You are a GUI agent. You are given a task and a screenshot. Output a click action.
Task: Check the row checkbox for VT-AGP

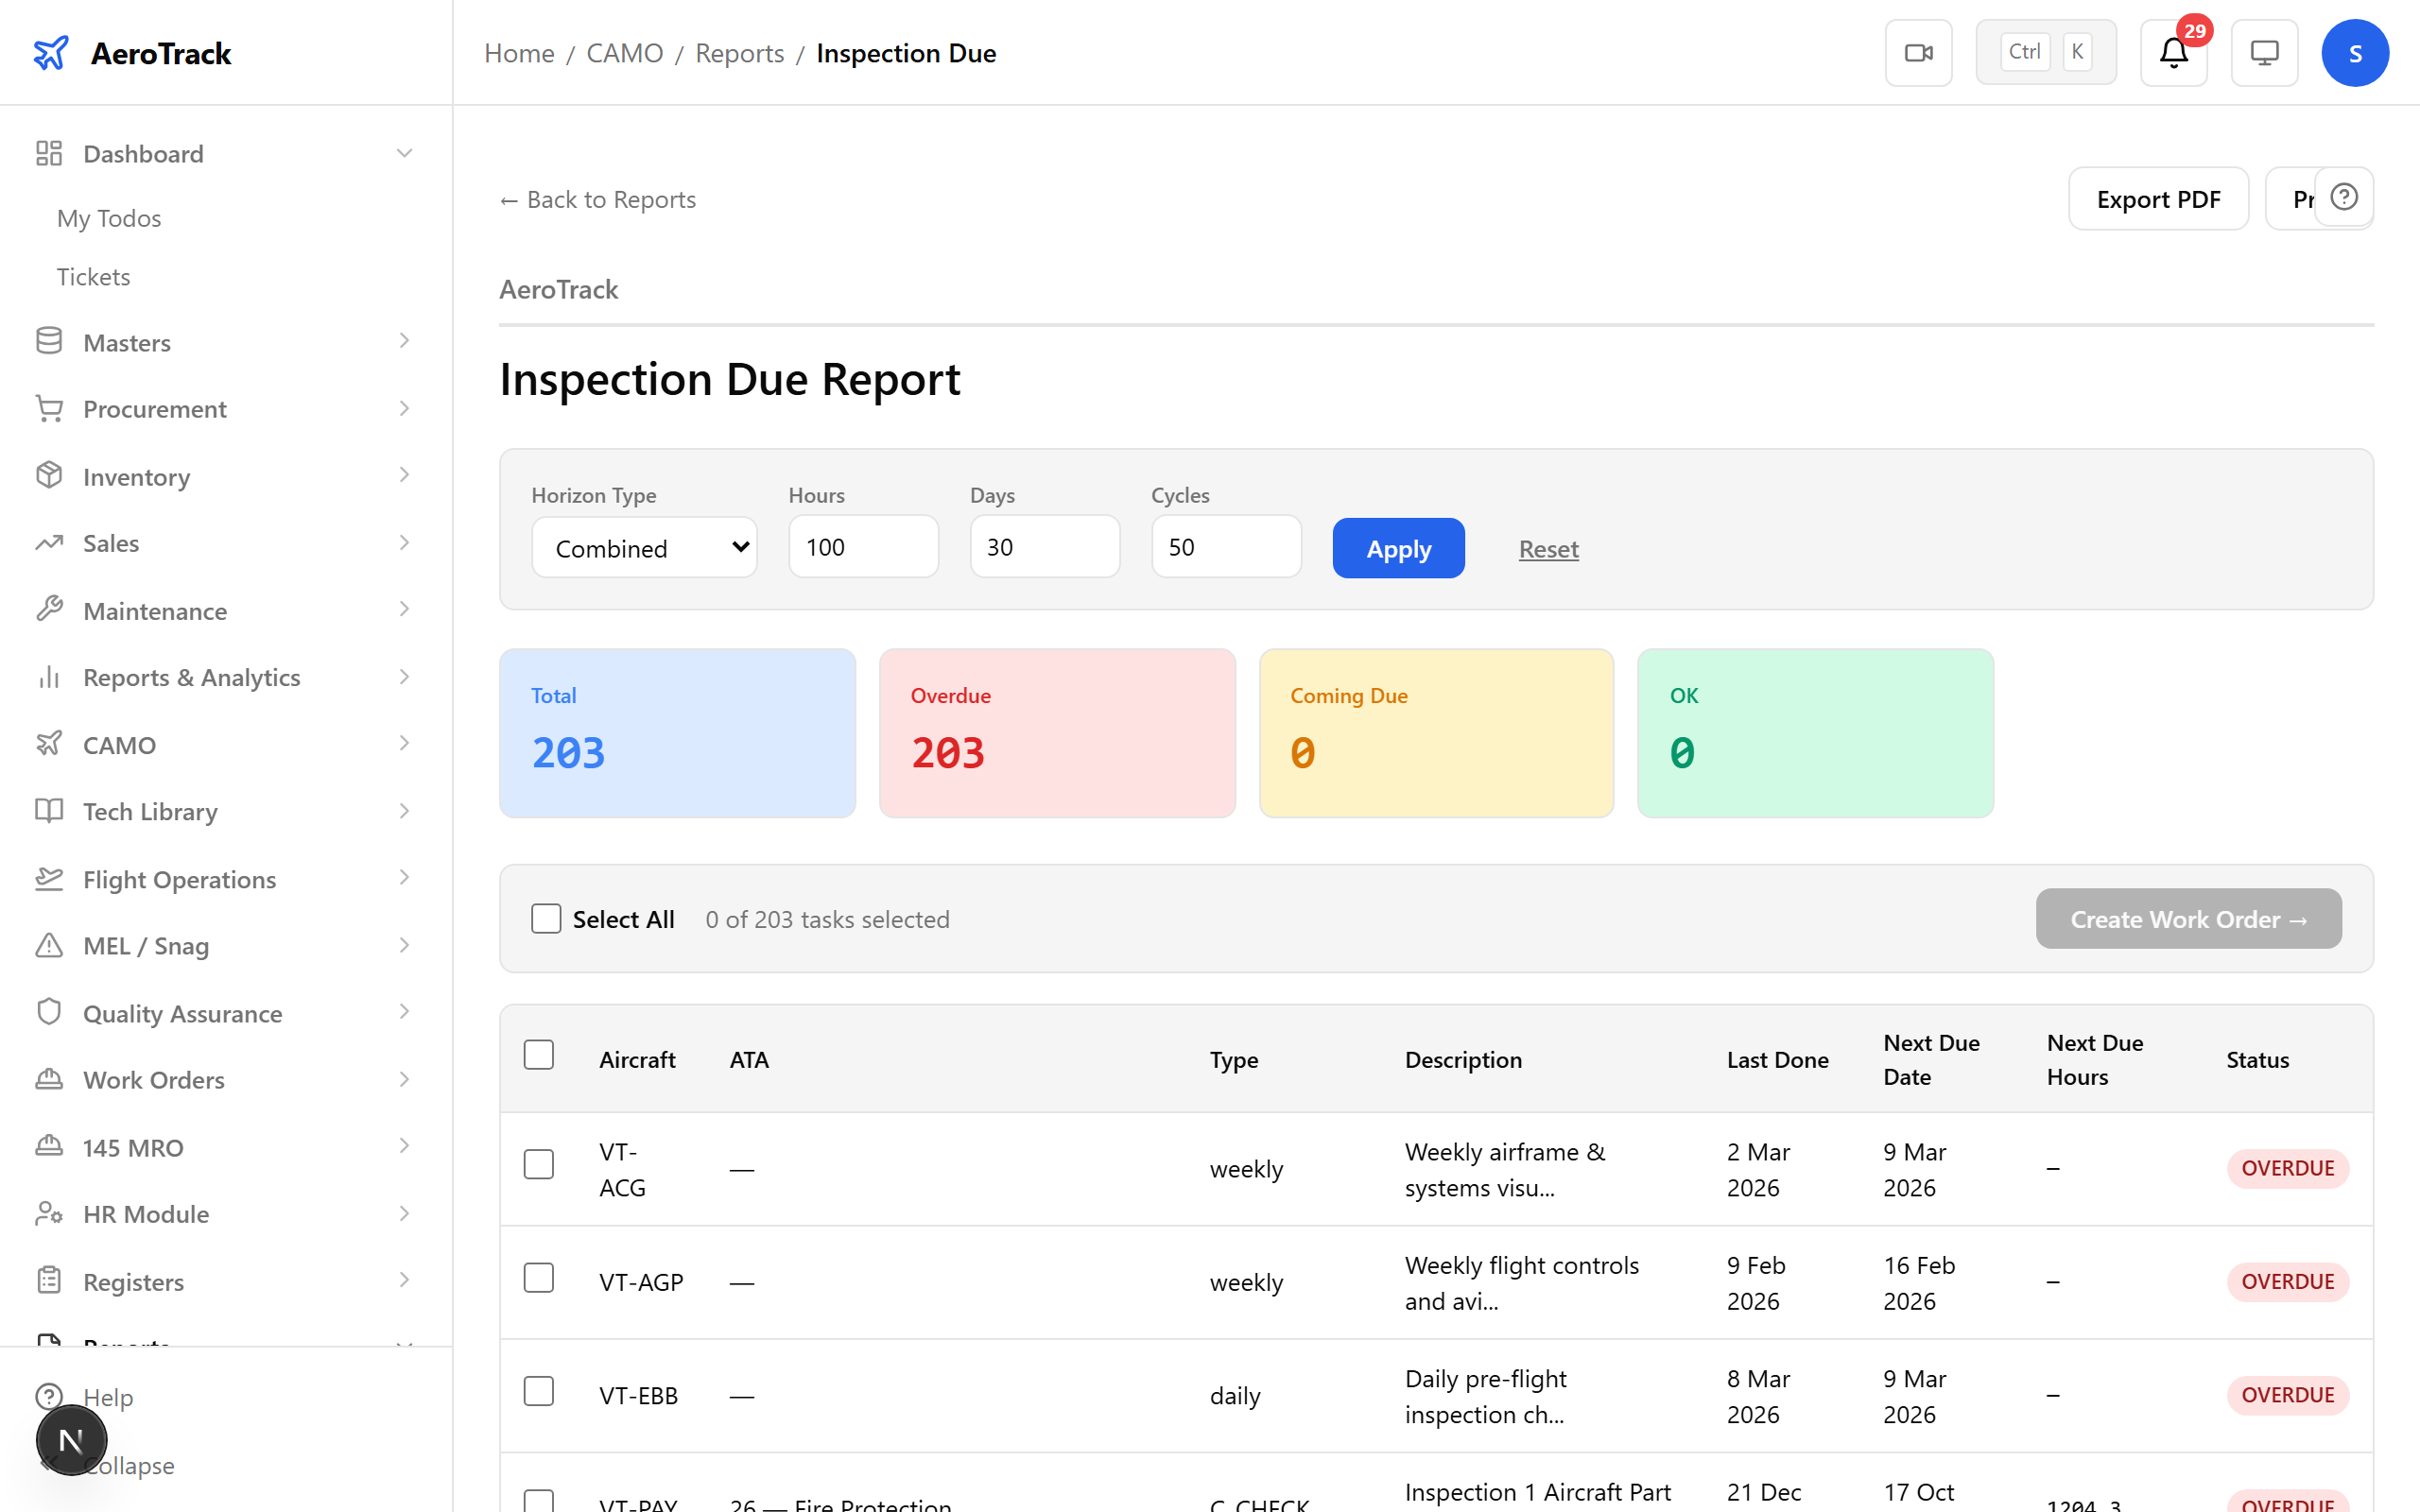coord(539,1277)
